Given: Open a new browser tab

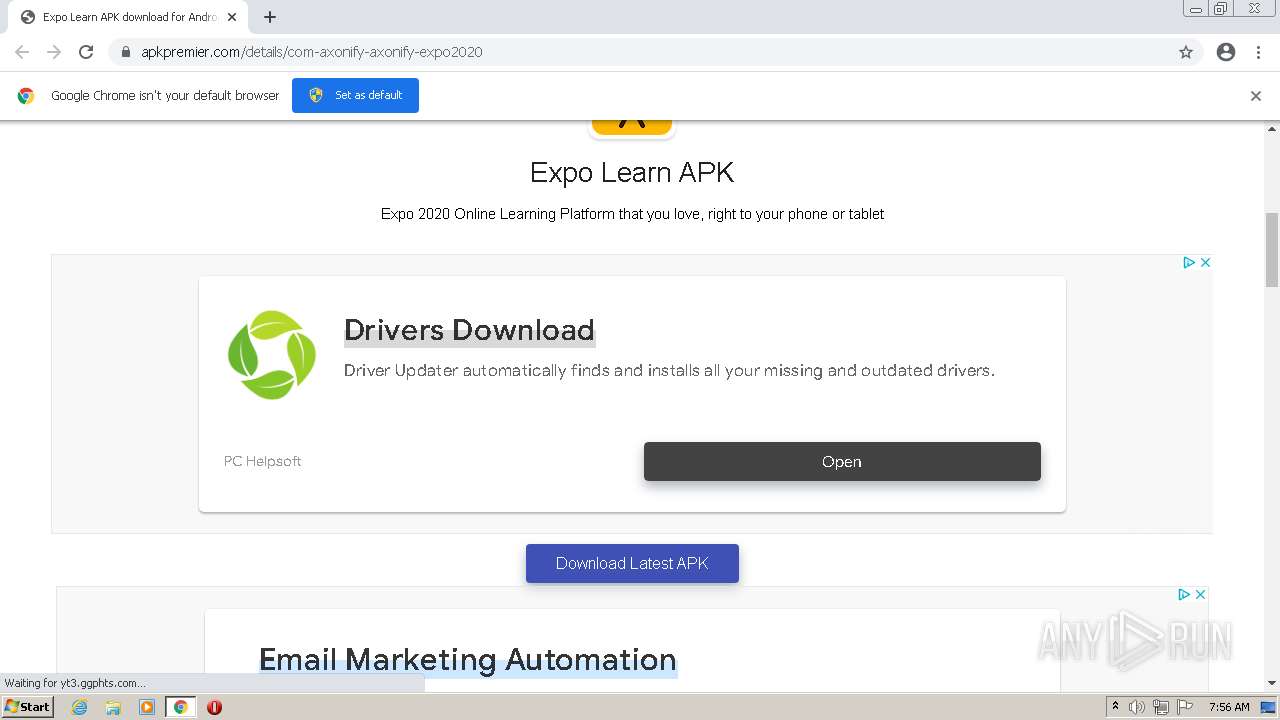Looking at the screenshot, I should click(x=270, y=17).
